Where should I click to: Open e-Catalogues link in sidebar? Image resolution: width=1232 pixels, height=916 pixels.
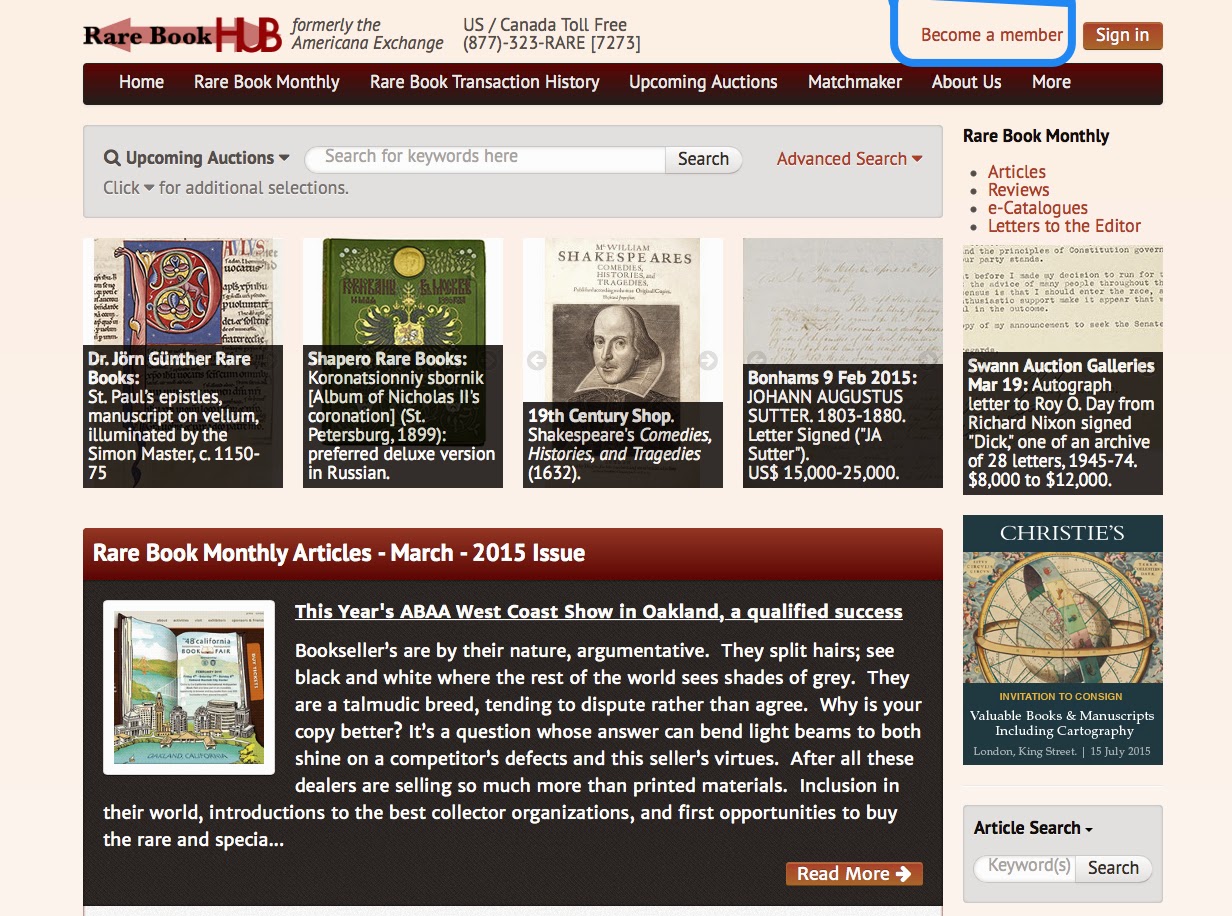pyautogui.click(x=1038, y=208)
